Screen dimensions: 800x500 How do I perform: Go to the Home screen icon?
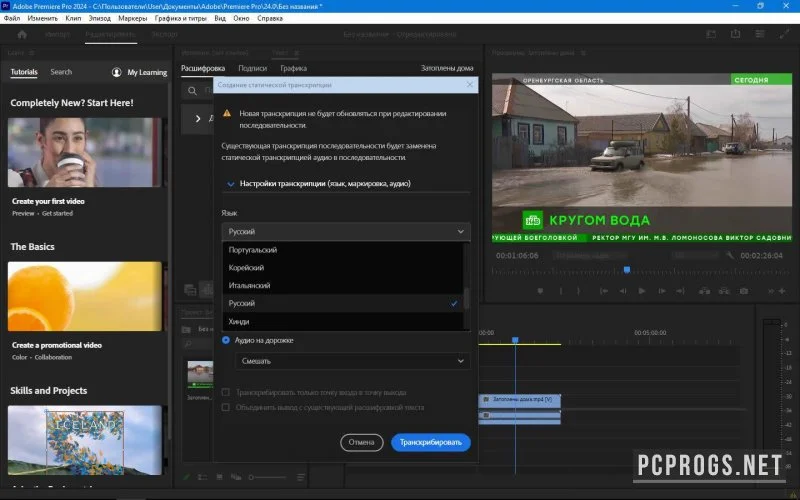[x=22, y=34]
